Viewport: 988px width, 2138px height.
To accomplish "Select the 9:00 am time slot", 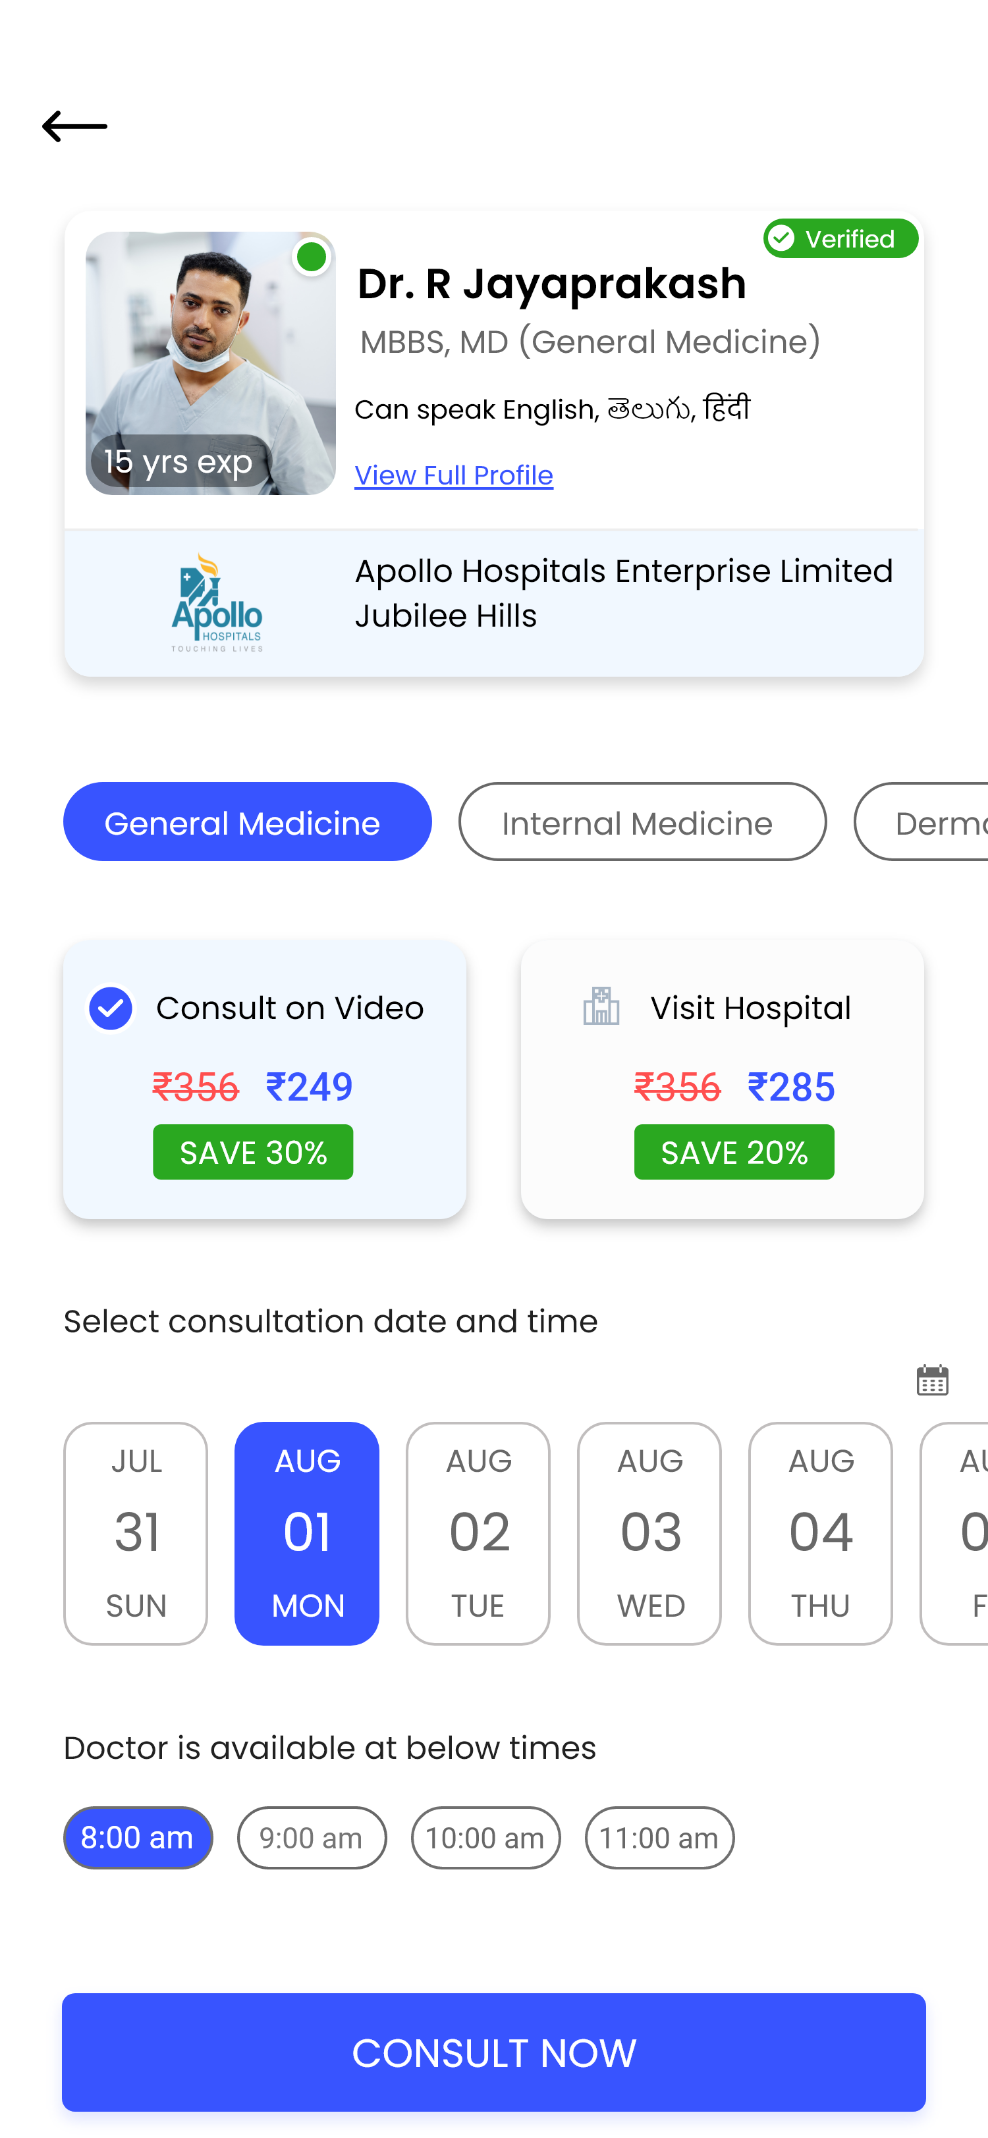I will click(311, 1837).
